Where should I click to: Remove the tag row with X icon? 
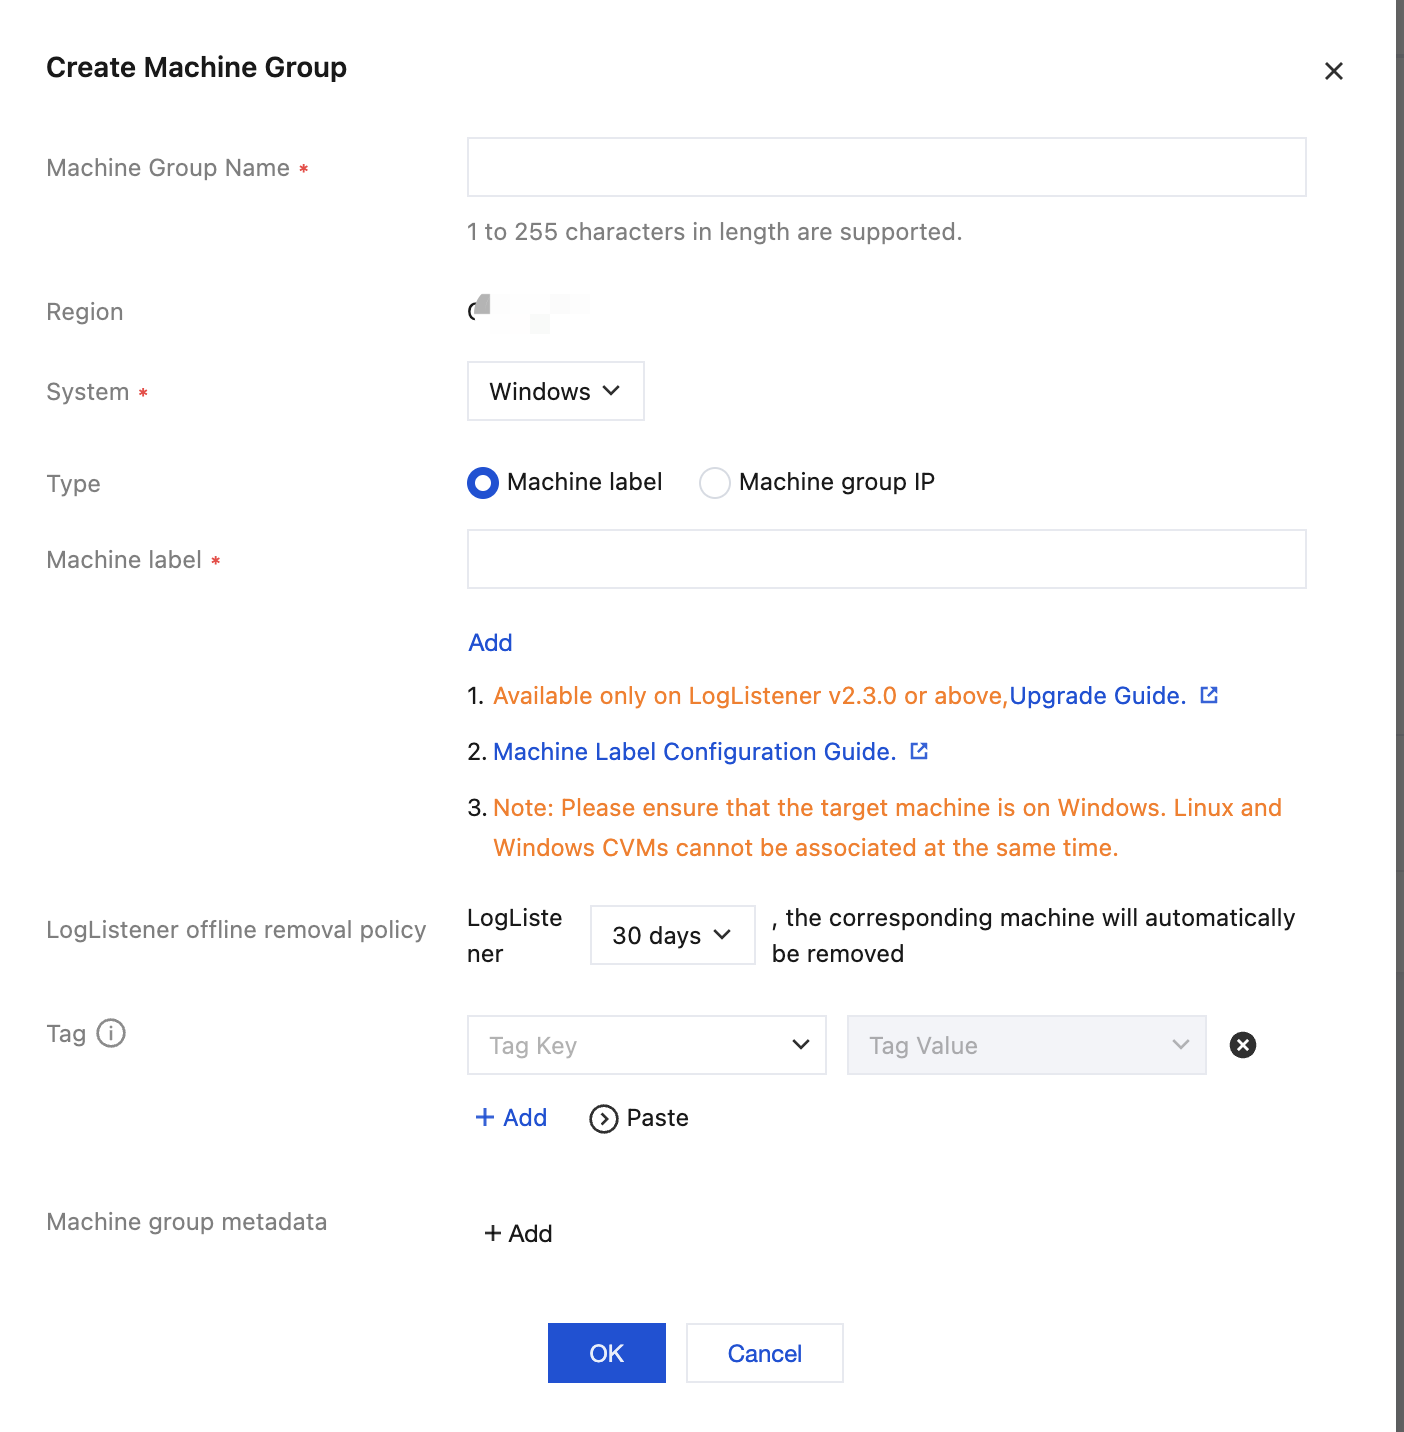click(x=1242, y=1045)
